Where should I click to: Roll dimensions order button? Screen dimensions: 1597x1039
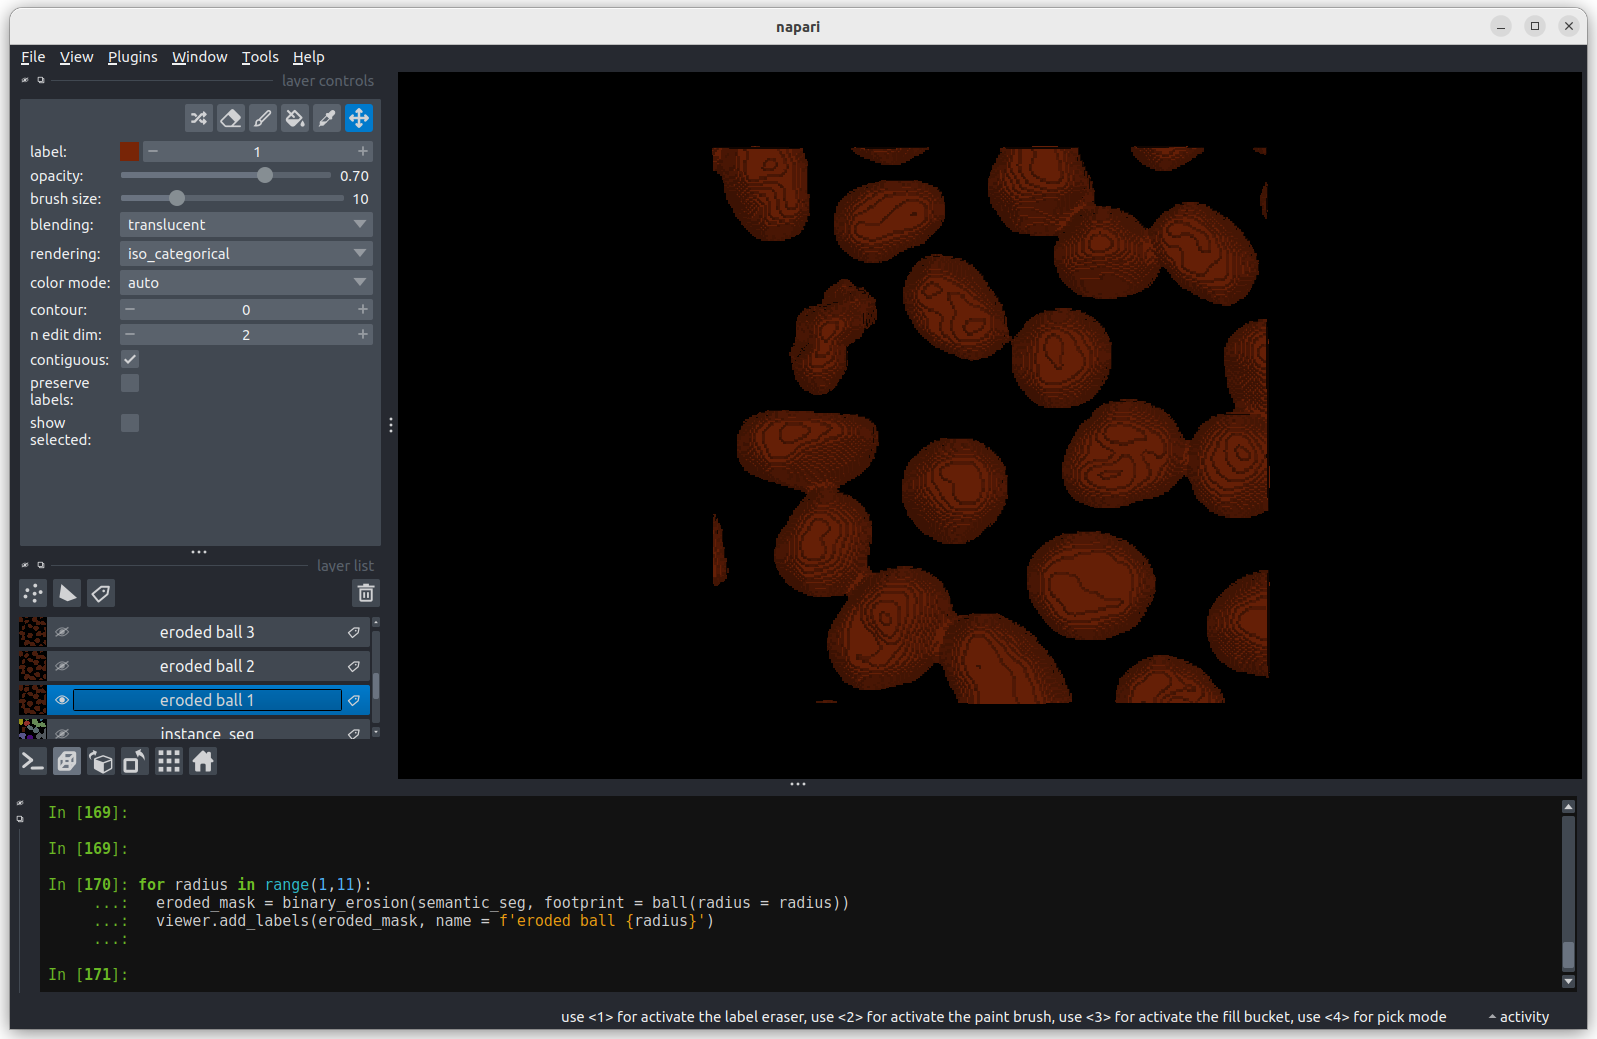(101, 762)
